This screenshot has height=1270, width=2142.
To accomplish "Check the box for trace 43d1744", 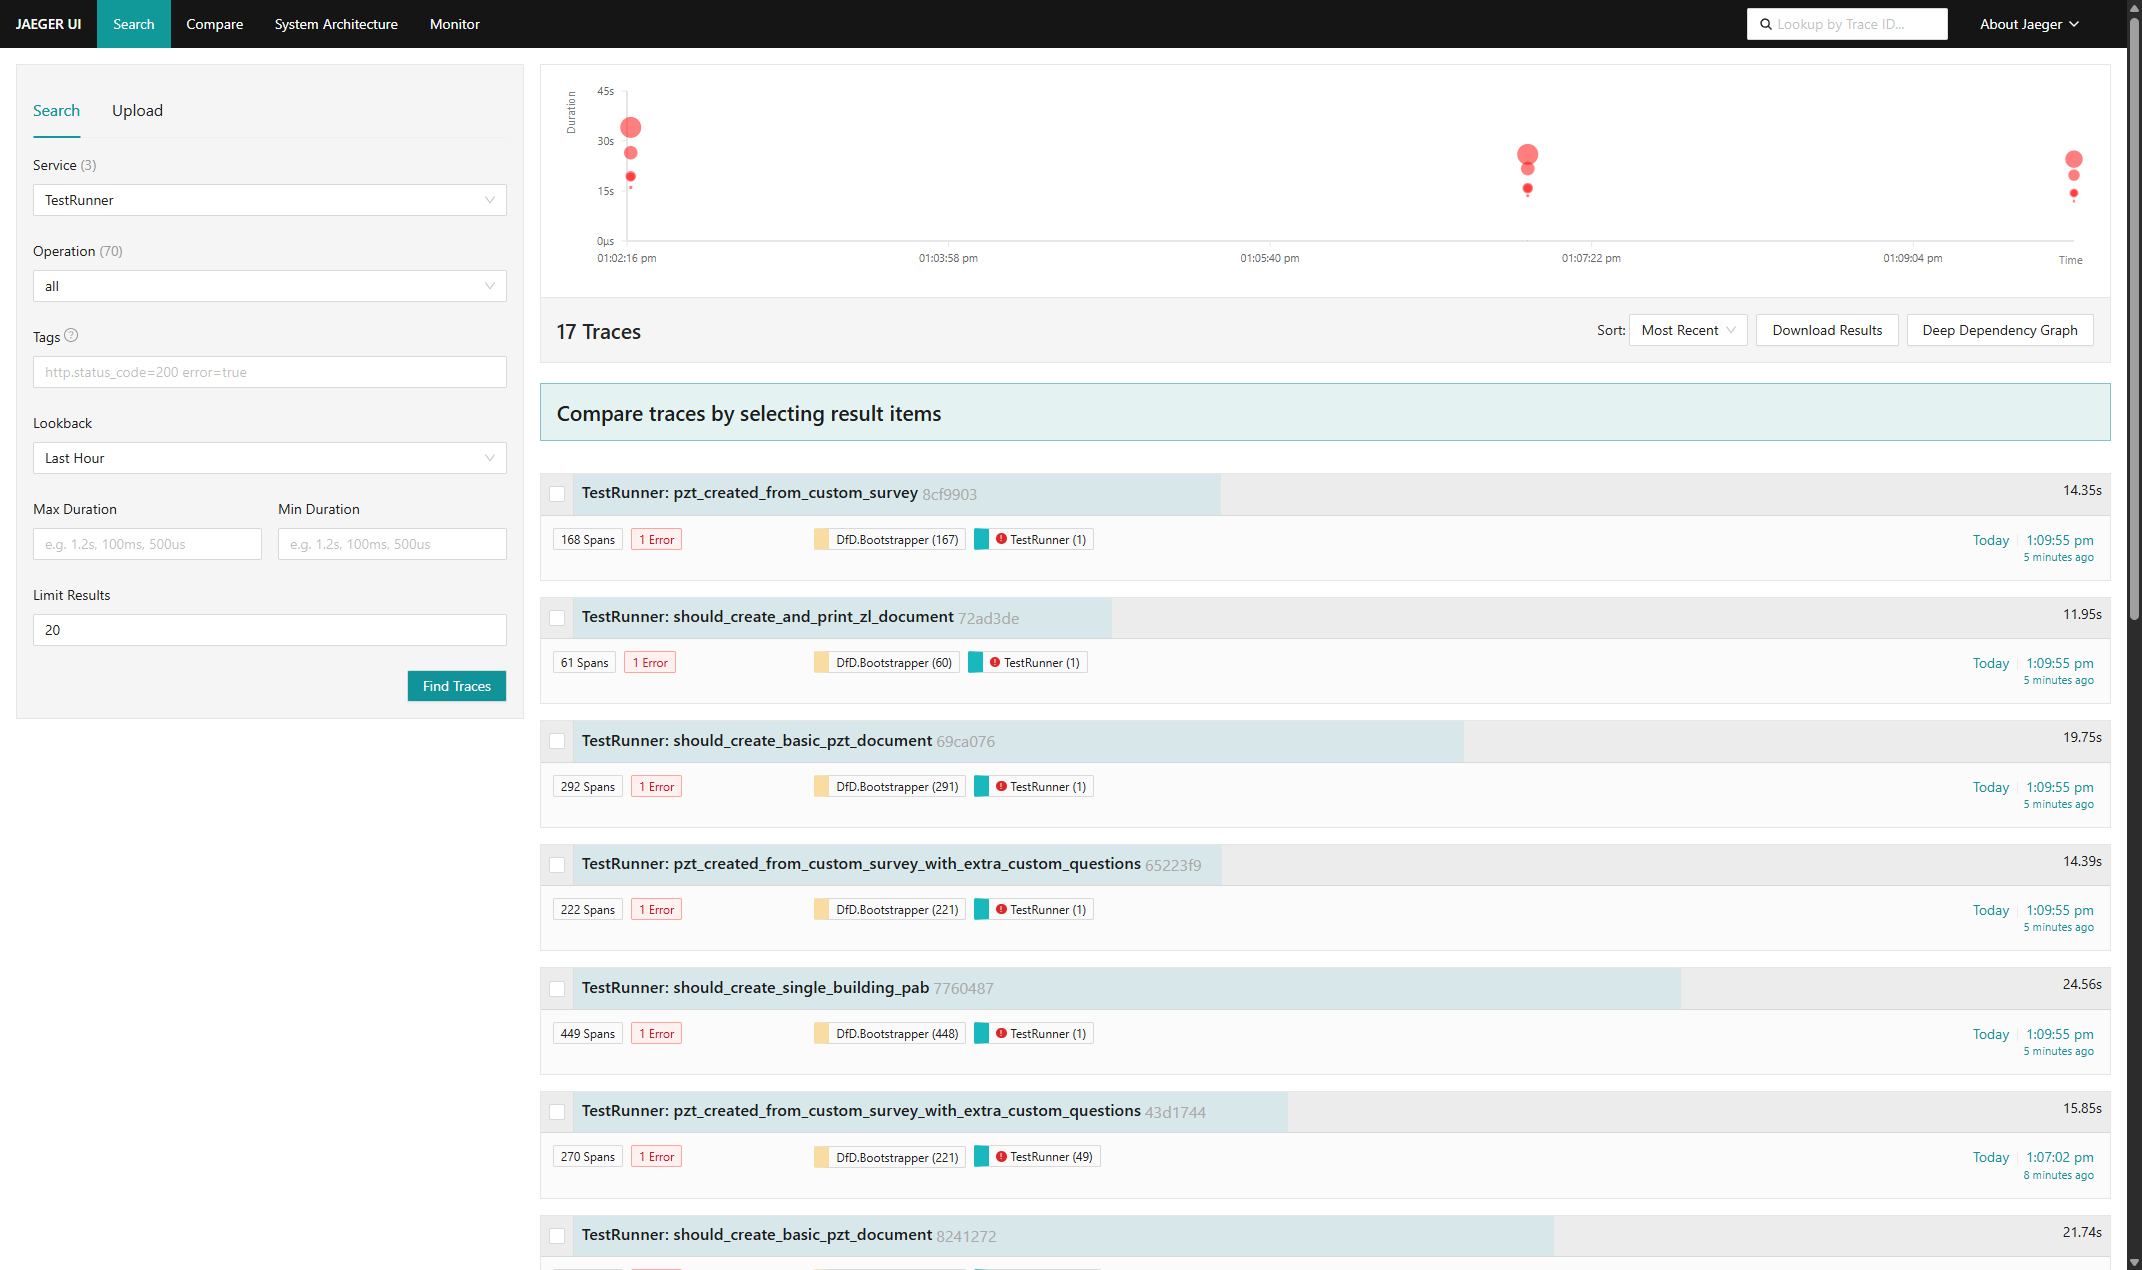I will (557, 1112).
